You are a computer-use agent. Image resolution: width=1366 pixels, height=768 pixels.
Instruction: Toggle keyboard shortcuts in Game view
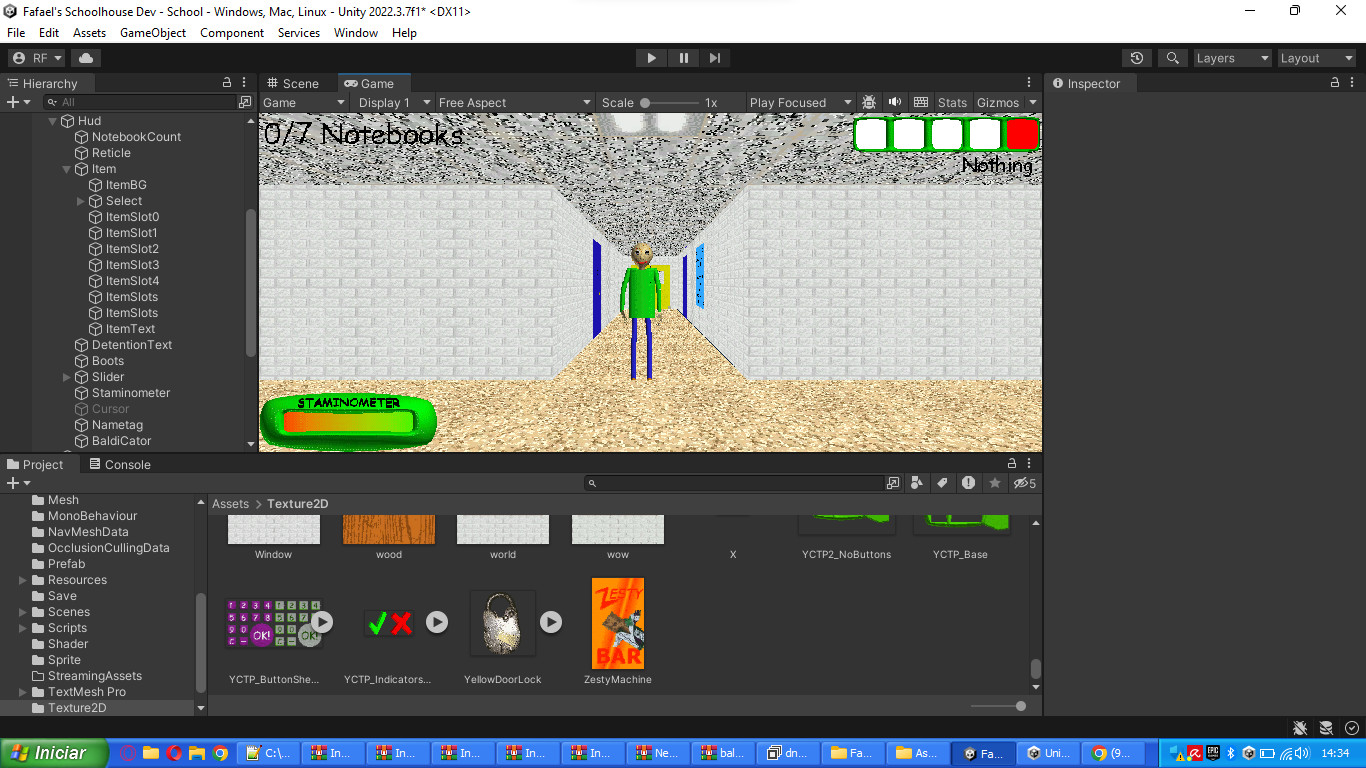tap(921, 102)
